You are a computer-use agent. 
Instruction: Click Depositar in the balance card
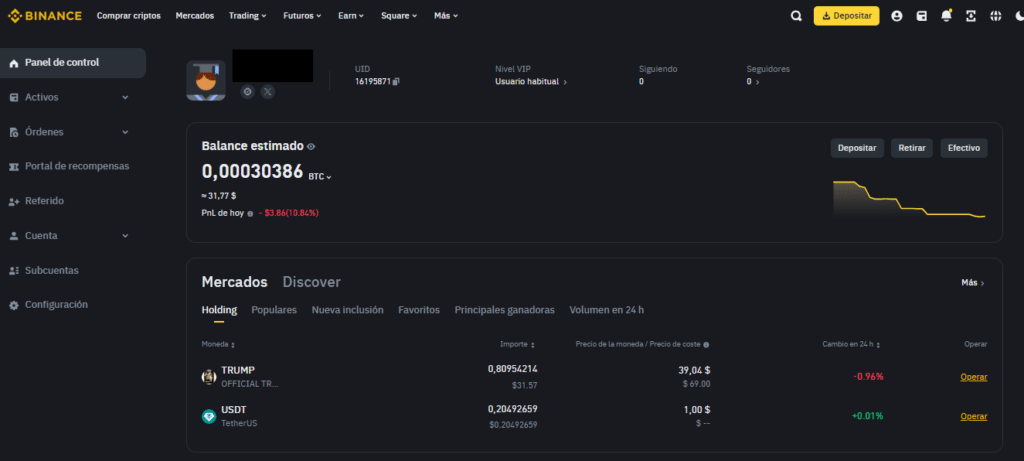coord(857,148)
